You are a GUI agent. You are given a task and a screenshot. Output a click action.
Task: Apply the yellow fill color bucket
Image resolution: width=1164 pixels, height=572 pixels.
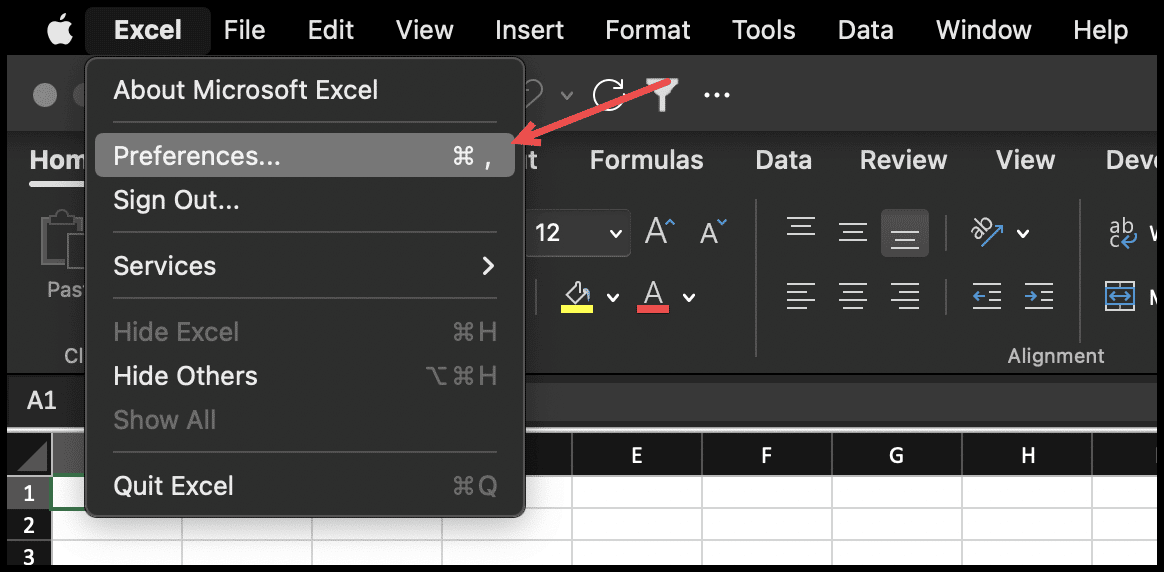[x=577, y=297]
